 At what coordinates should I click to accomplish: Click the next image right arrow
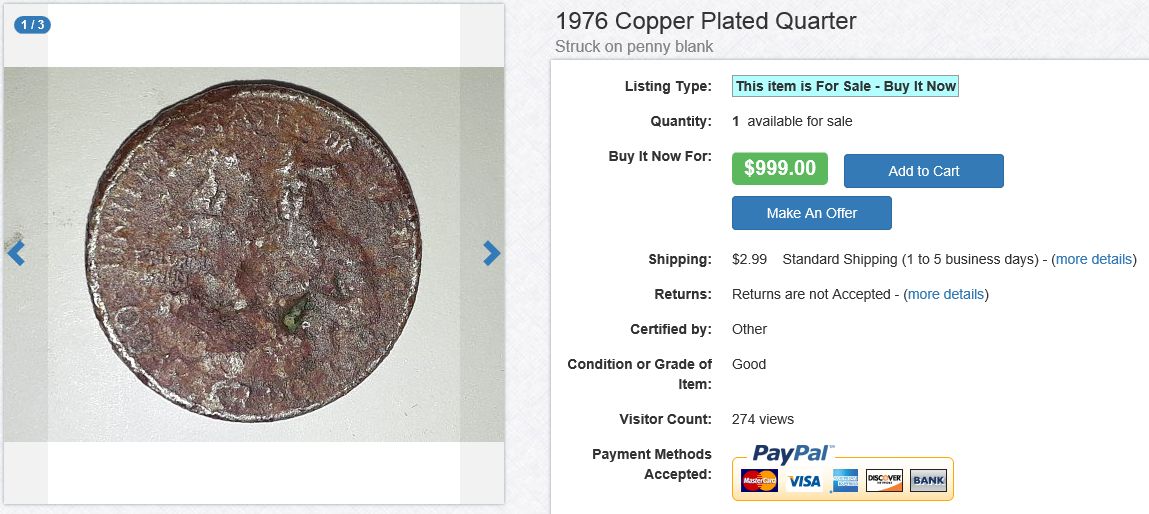pyautogui.click(x=491, y=253)
